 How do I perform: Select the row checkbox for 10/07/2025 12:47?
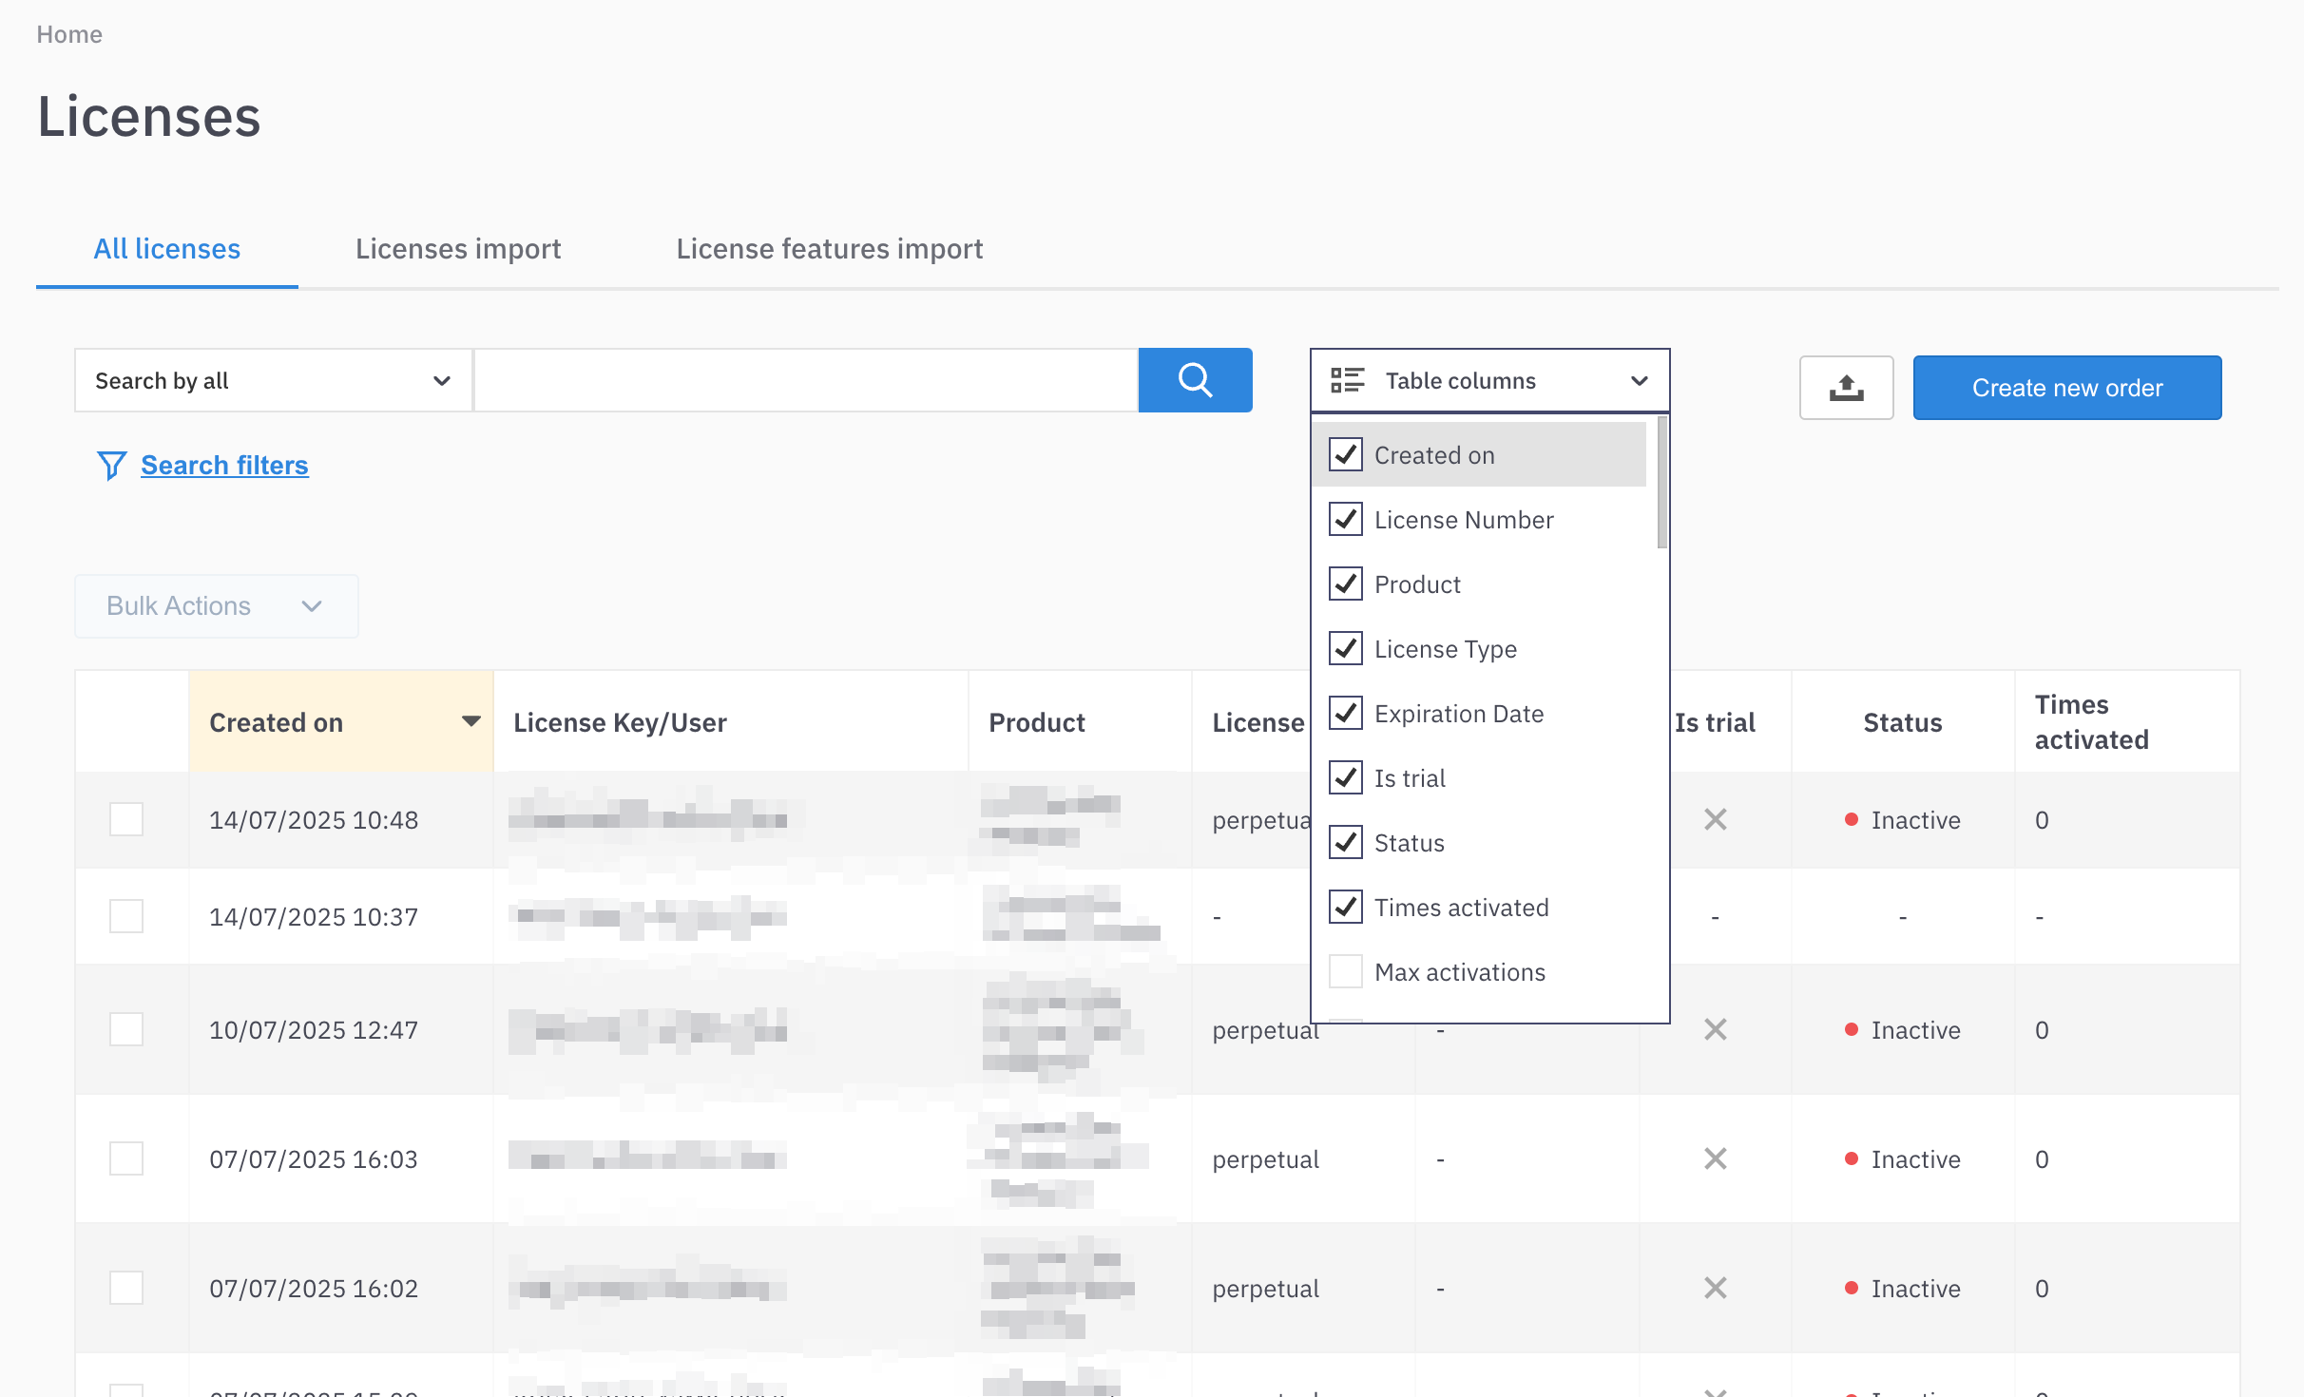pos(126,1029)
